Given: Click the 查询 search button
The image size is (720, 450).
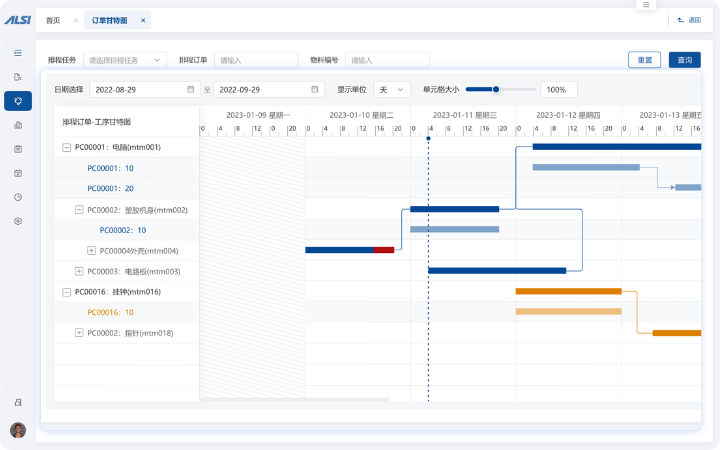Looking at the screenshot, I should click(684, 60).
